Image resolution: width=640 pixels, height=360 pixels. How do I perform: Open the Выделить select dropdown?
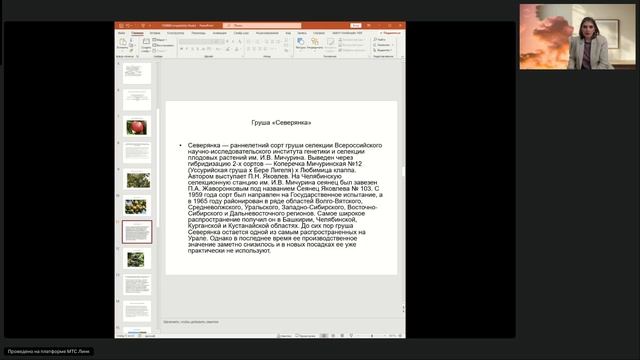pyautogui.click(x=382, y=50)
